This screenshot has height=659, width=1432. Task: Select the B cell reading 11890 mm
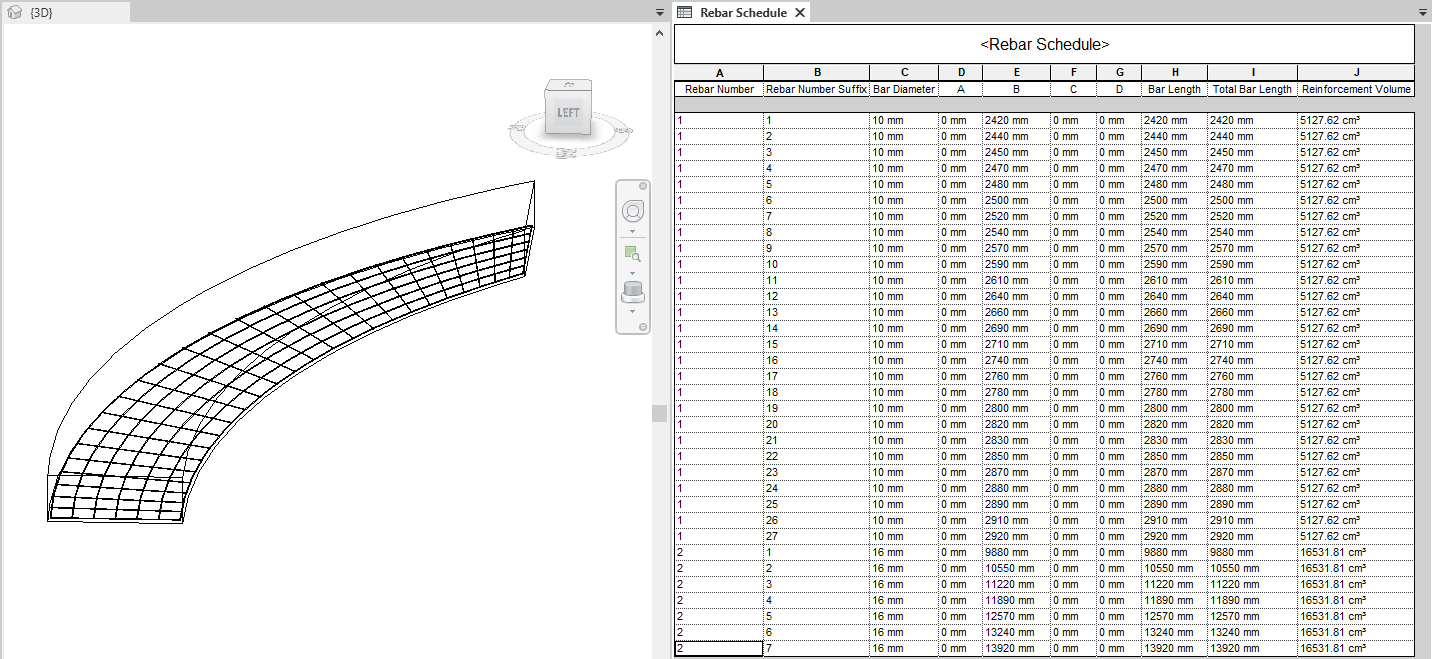pos(1016,600)
